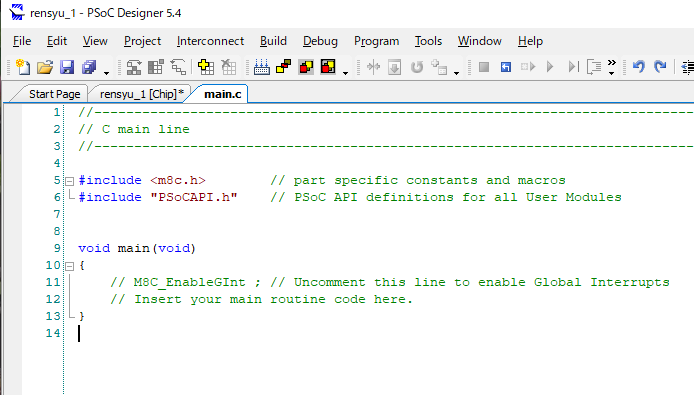Viewport: 694px width, 395px height.
Task: Open the Build menu
Action: tap(273, 41)
